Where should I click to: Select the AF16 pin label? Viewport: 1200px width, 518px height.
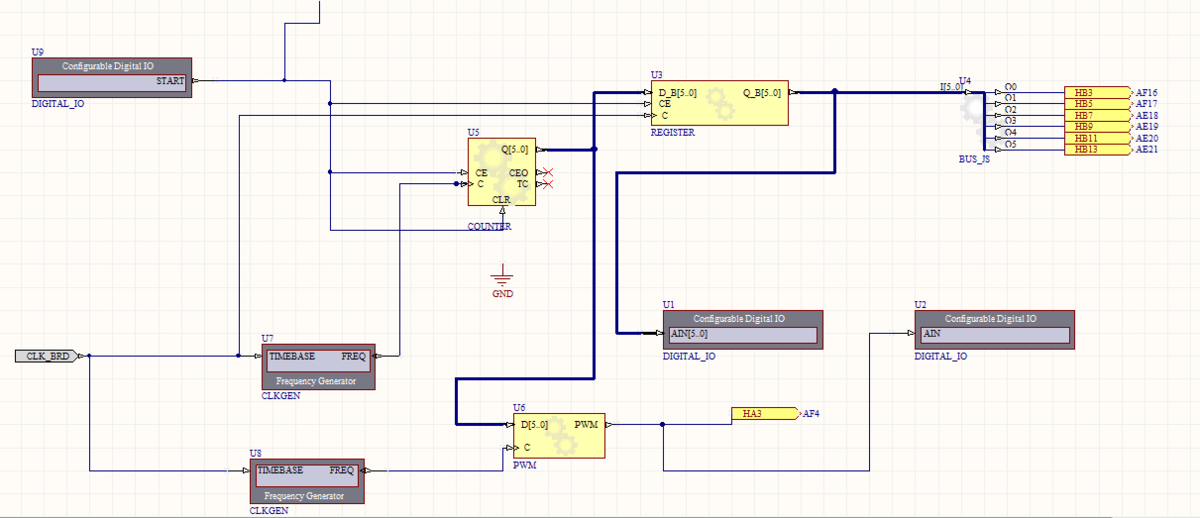point(1146,92)
